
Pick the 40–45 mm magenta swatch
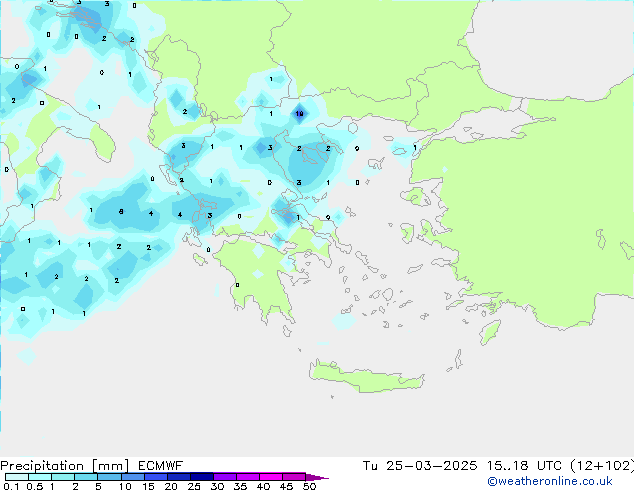coord(271,477)
